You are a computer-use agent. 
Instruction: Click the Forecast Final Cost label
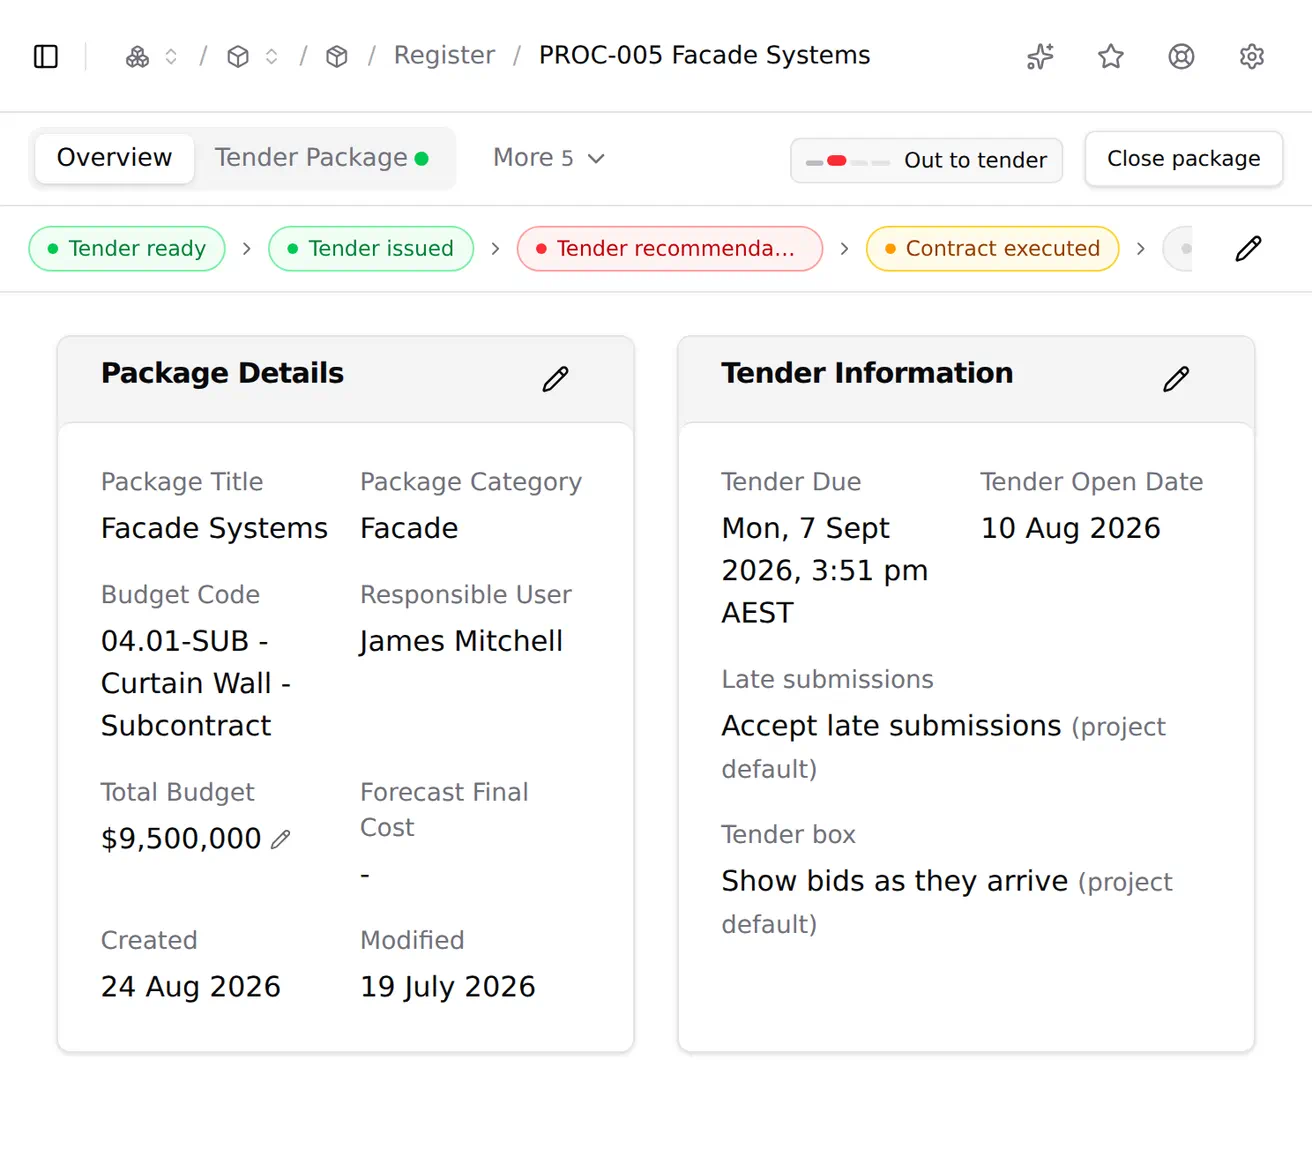click(x=444, y=810)
